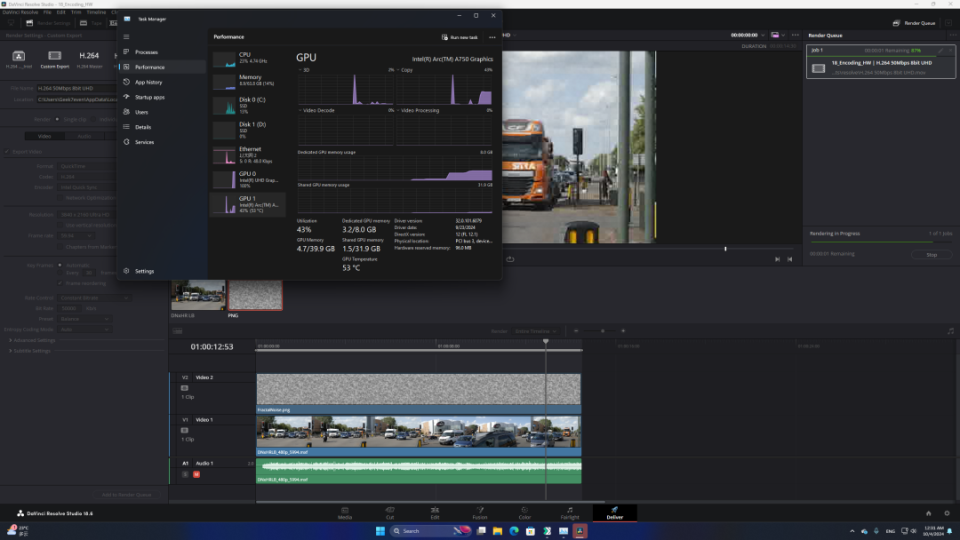960x540 pixels.
Task: Select Automatic key frames radio button
Action: click(60, 265)
